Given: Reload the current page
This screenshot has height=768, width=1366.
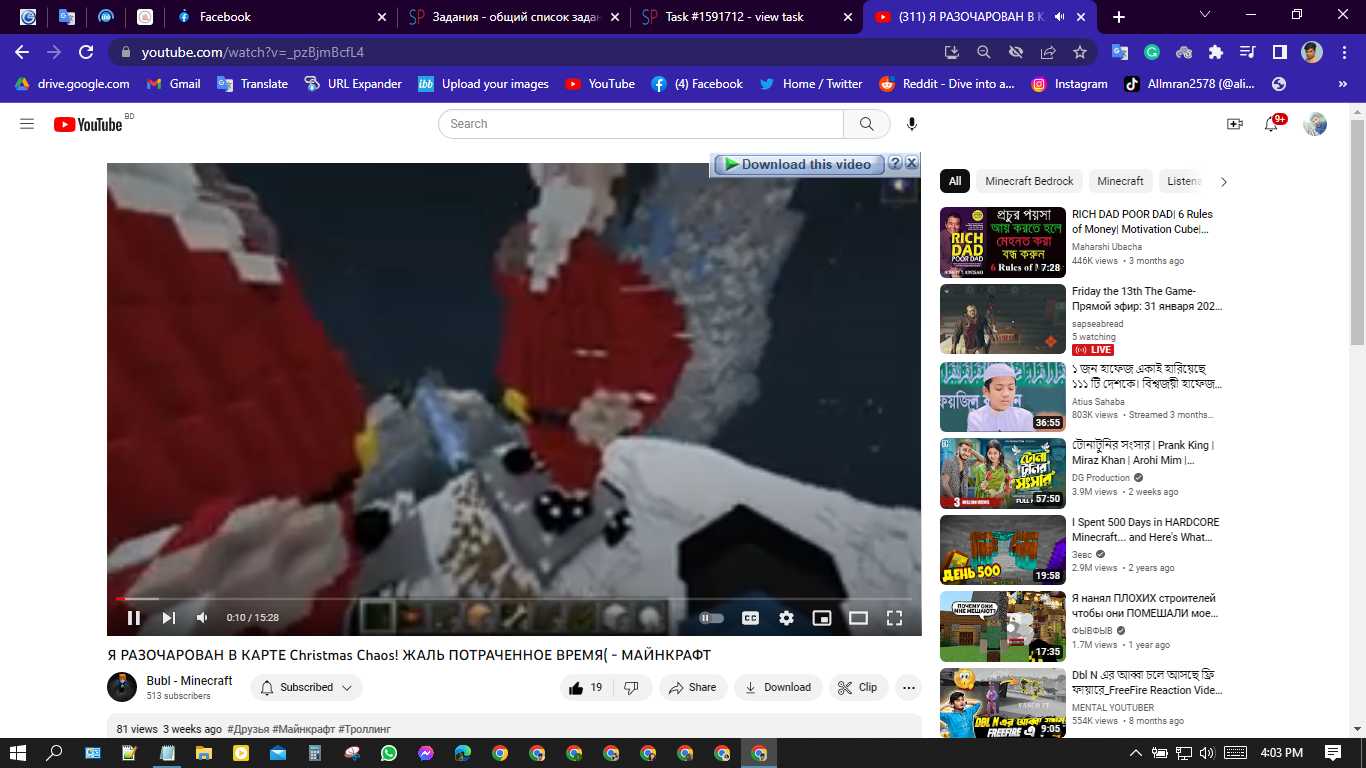Looking at the screenshot, I should [x=86, y=52].
